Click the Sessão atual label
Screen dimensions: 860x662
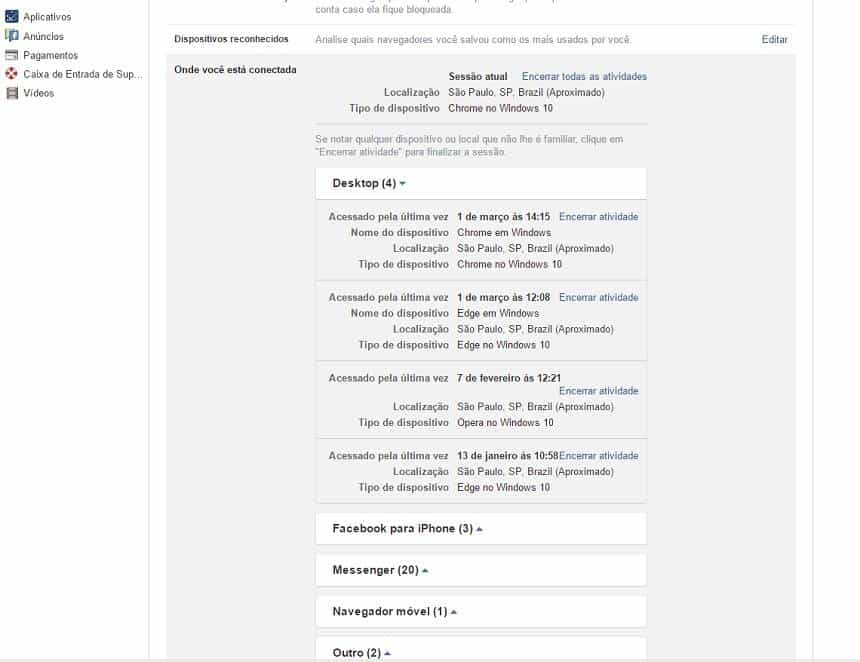click(x=478, y=77)
